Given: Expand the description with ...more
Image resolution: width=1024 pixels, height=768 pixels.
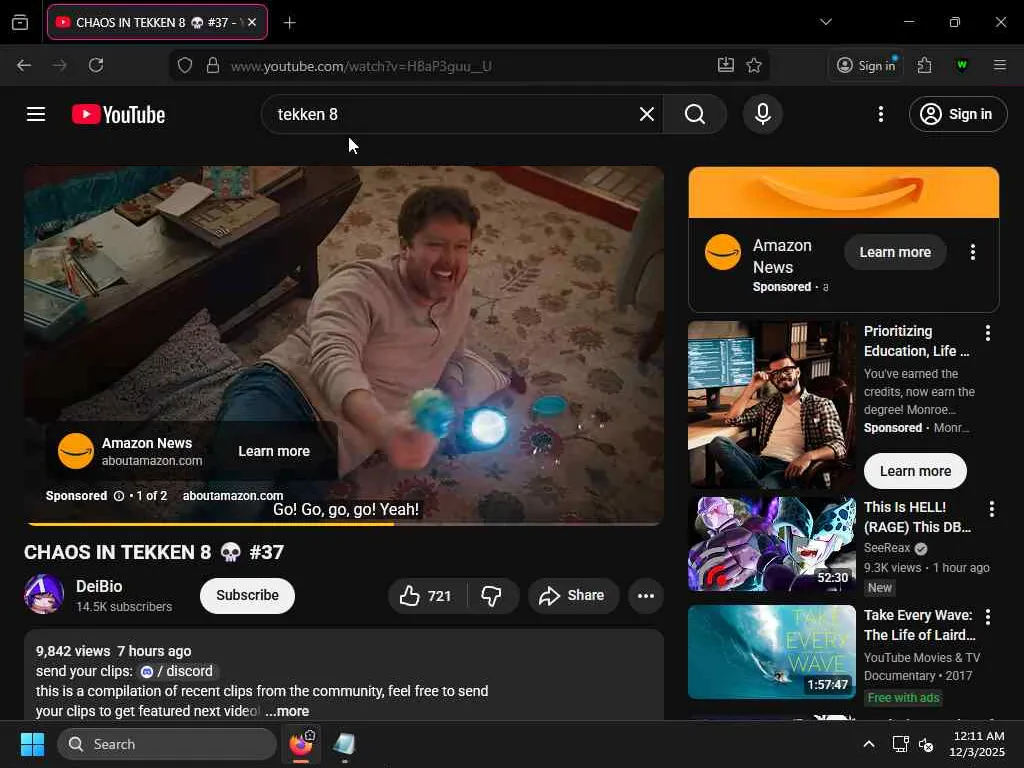Looking at the screenshot, I should tap(287, 711).
